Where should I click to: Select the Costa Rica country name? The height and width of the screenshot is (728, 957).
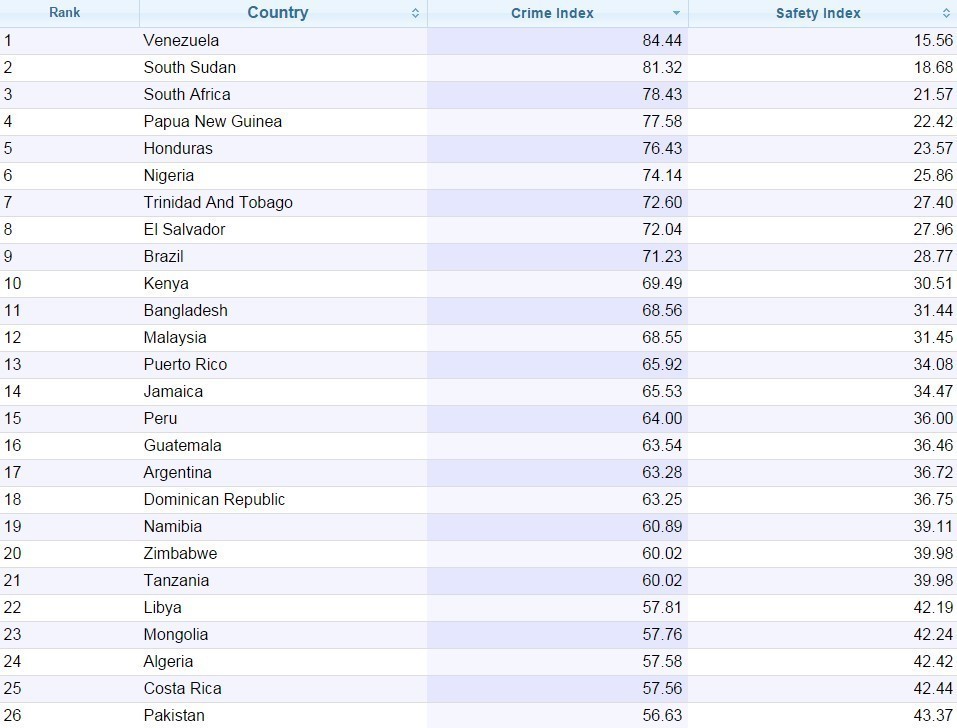[182, 689]
